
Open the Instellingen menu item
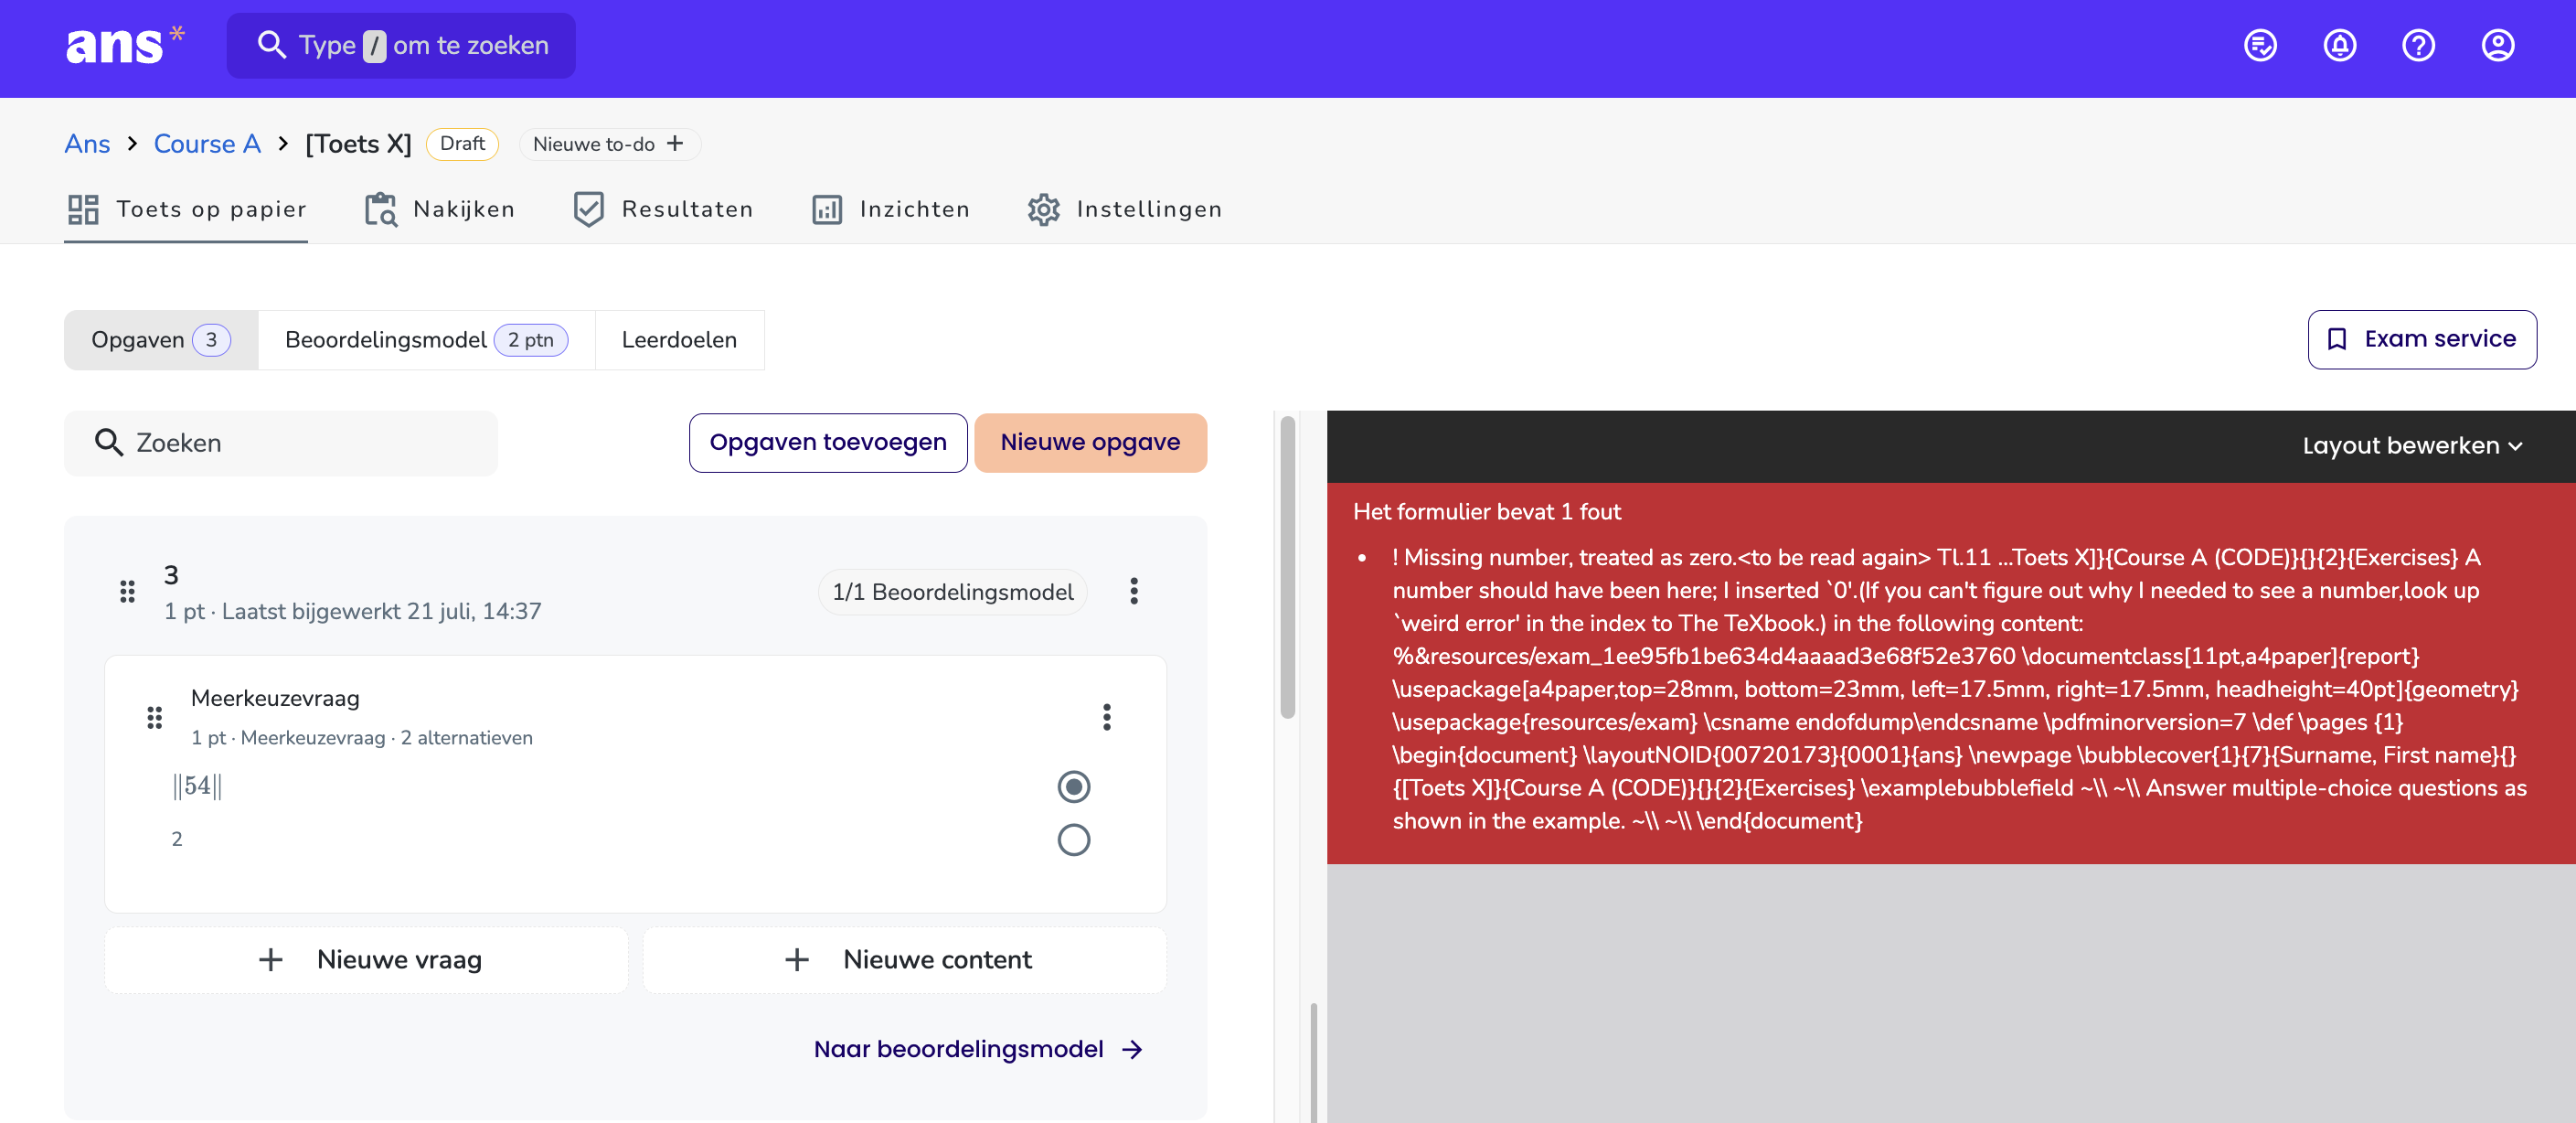(1124, 209)
